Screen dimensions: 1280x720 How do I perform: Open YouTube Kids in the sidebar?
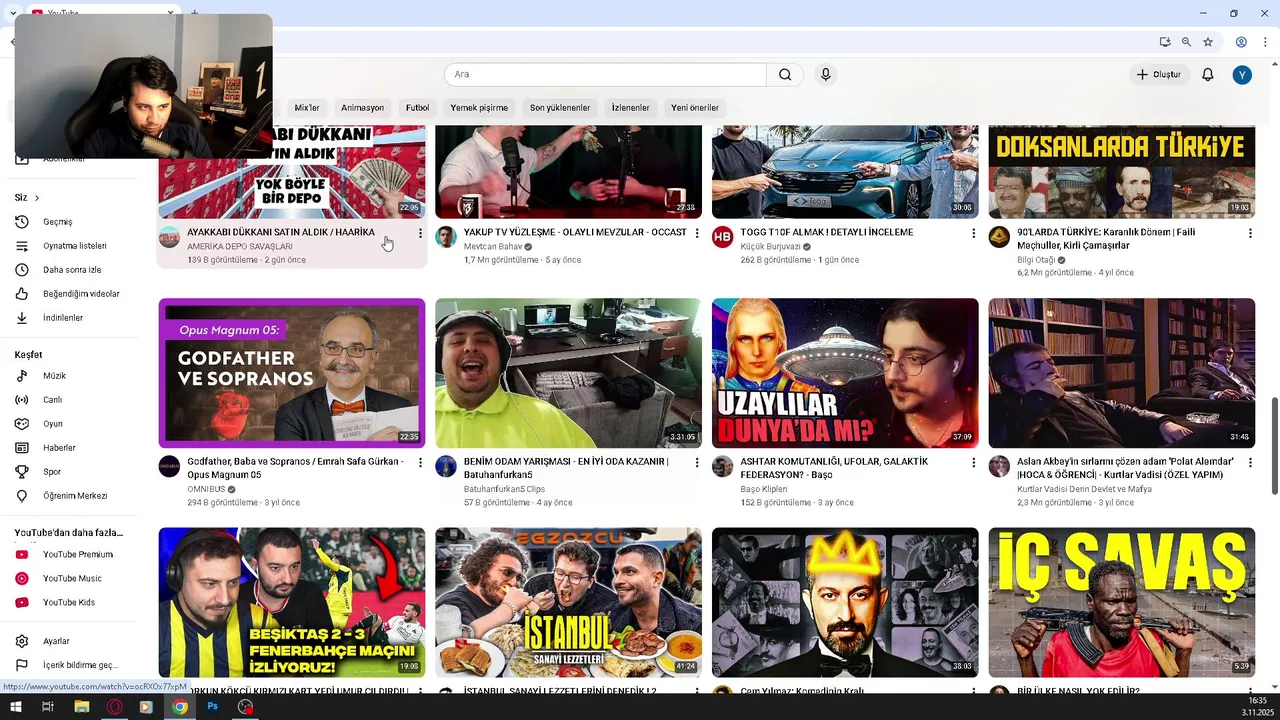pos(68,603)
